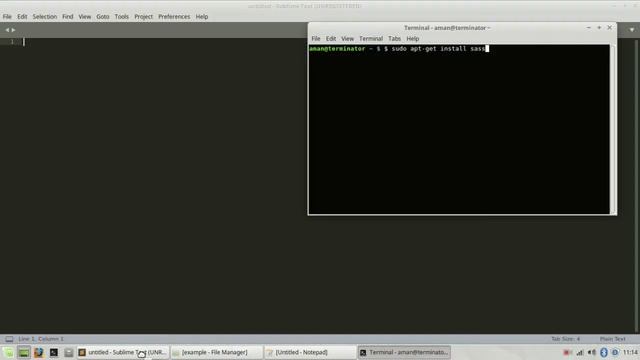Open the Linux Mint start menu icon
This screenshot has height=360, width=640.
pos(8,352)
